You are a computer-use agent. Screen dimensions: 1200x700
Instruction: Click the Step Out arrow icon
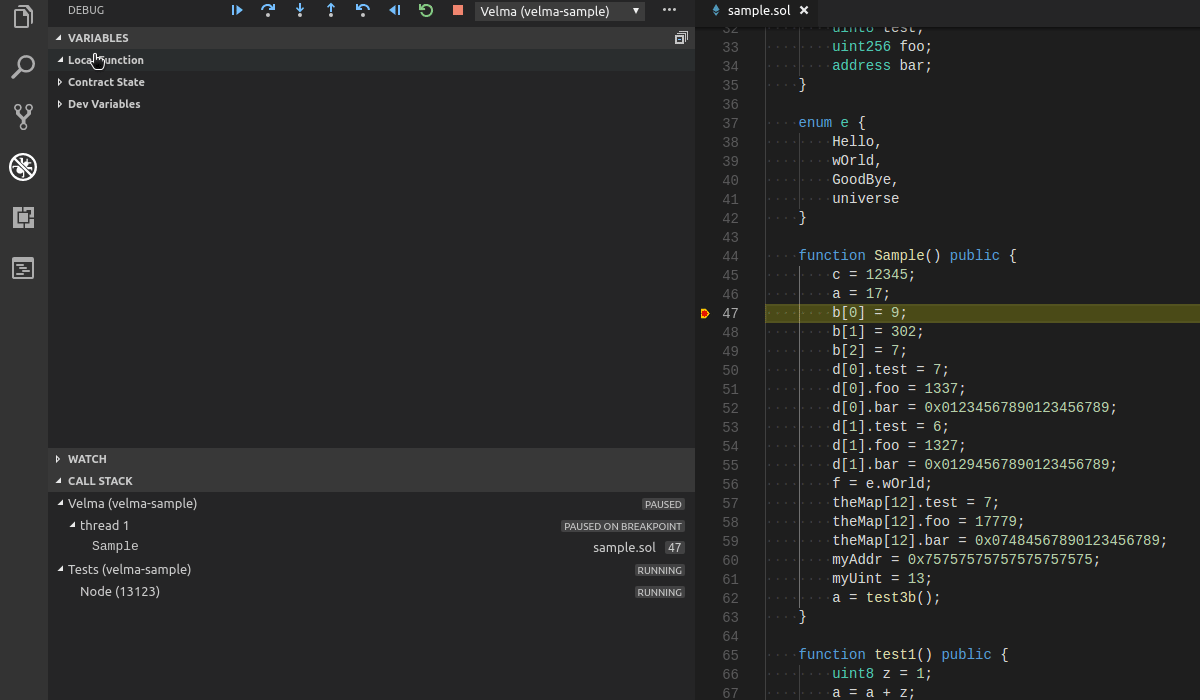(331, 10)
